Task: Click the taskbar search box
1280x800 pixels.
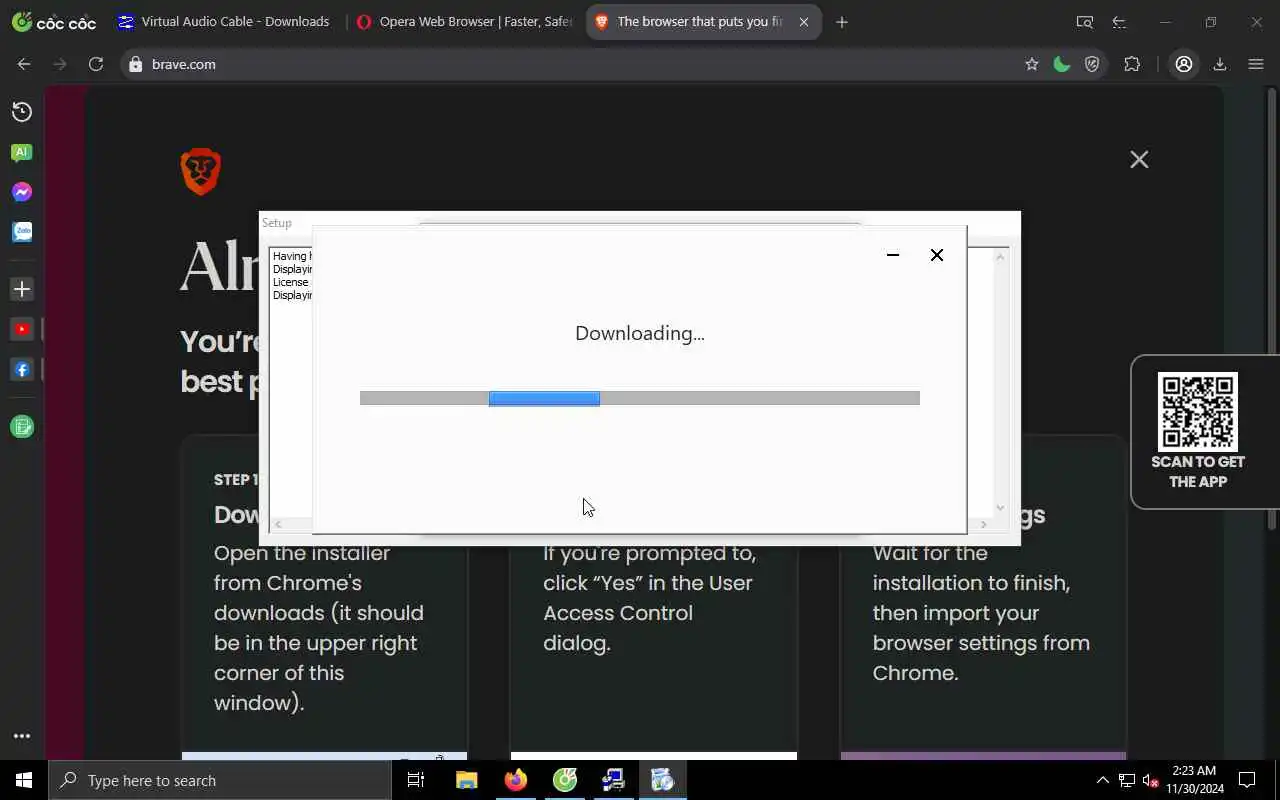Action: point(220,780)
